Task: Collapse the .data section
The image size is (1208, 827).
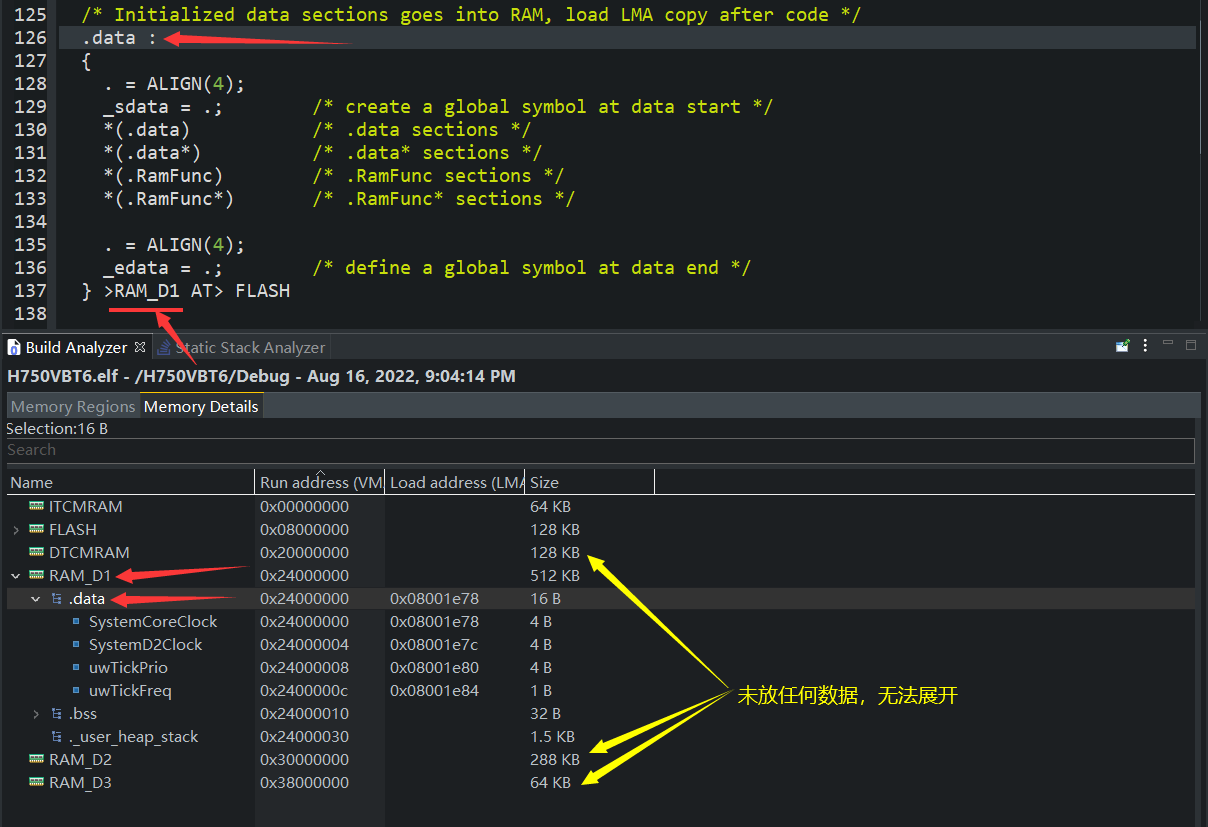Action: click(x=36, y=599)
